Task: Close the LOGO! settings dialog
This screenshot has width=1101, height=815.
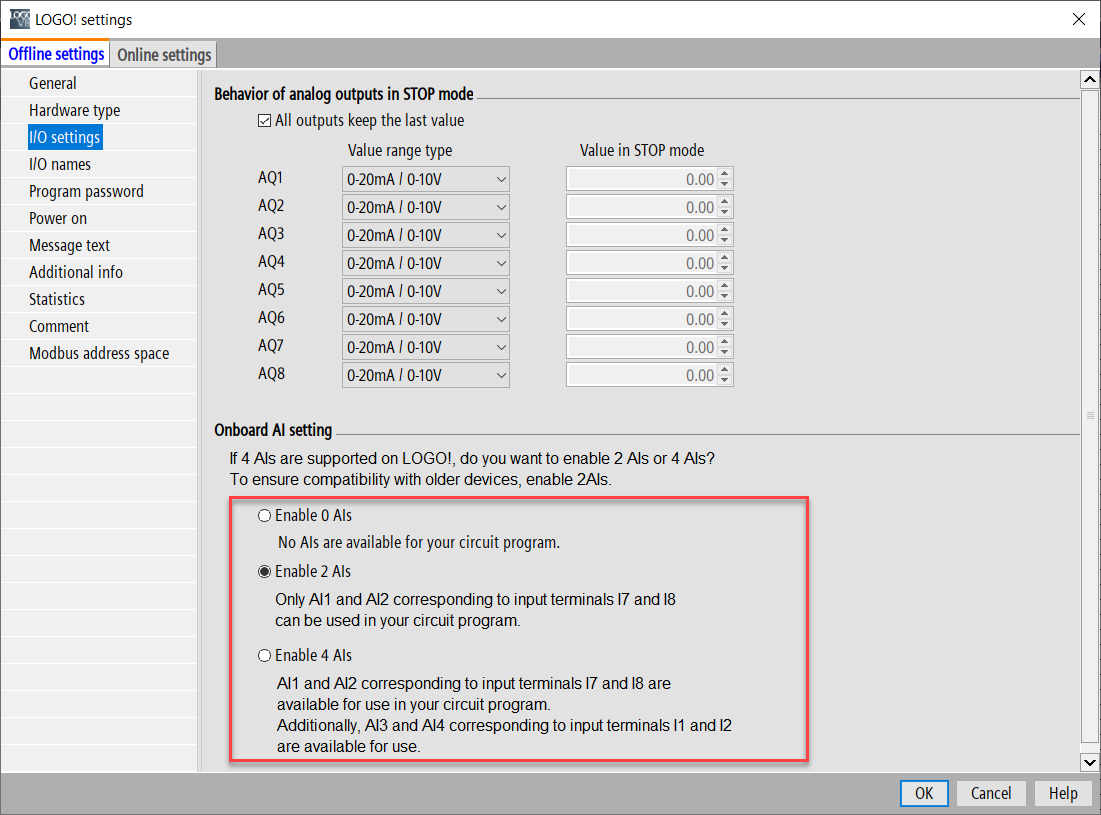Action: point(1079,19)
